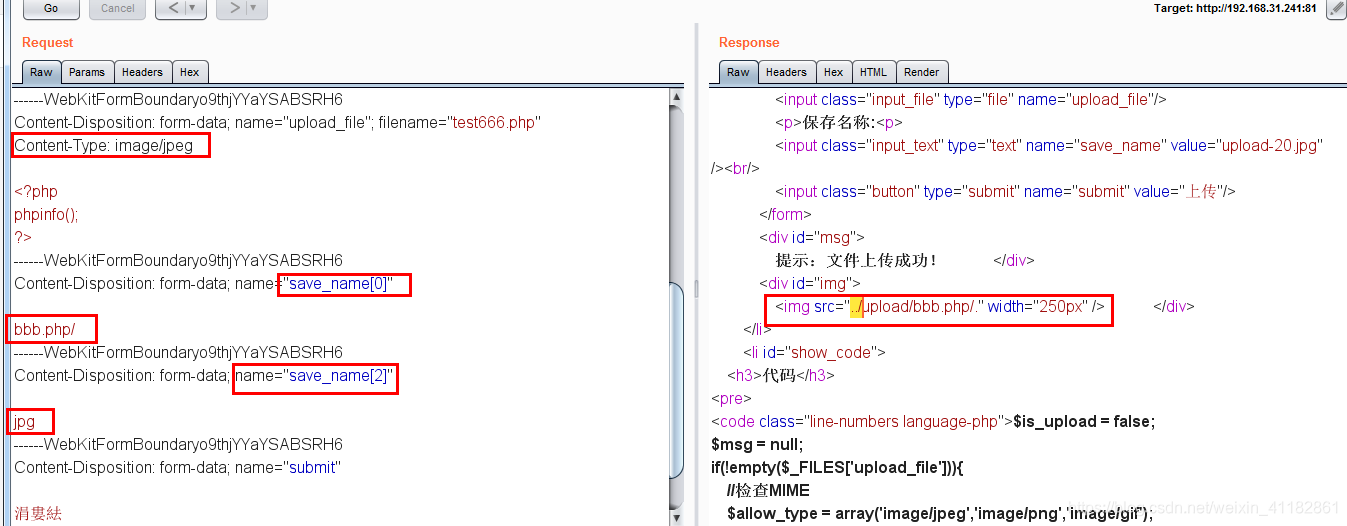Click the input_file upload_file response line
This screenshot has height=526, width=1347.
coord(971,100)
